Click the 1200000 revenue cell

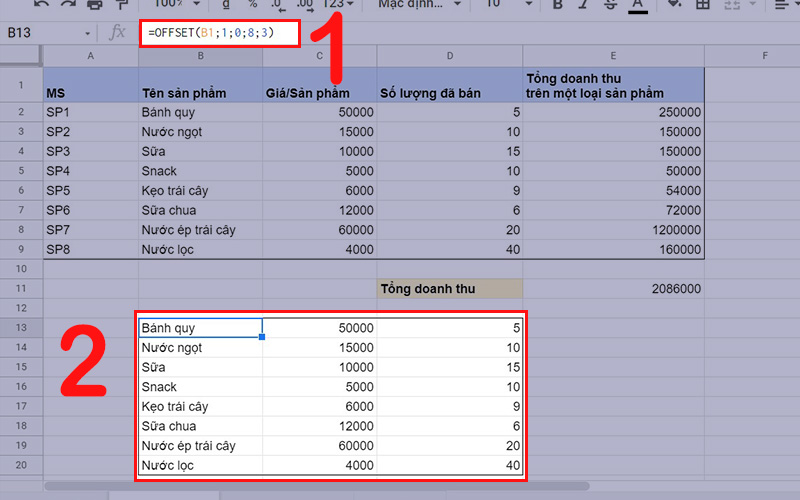(613, 230)
